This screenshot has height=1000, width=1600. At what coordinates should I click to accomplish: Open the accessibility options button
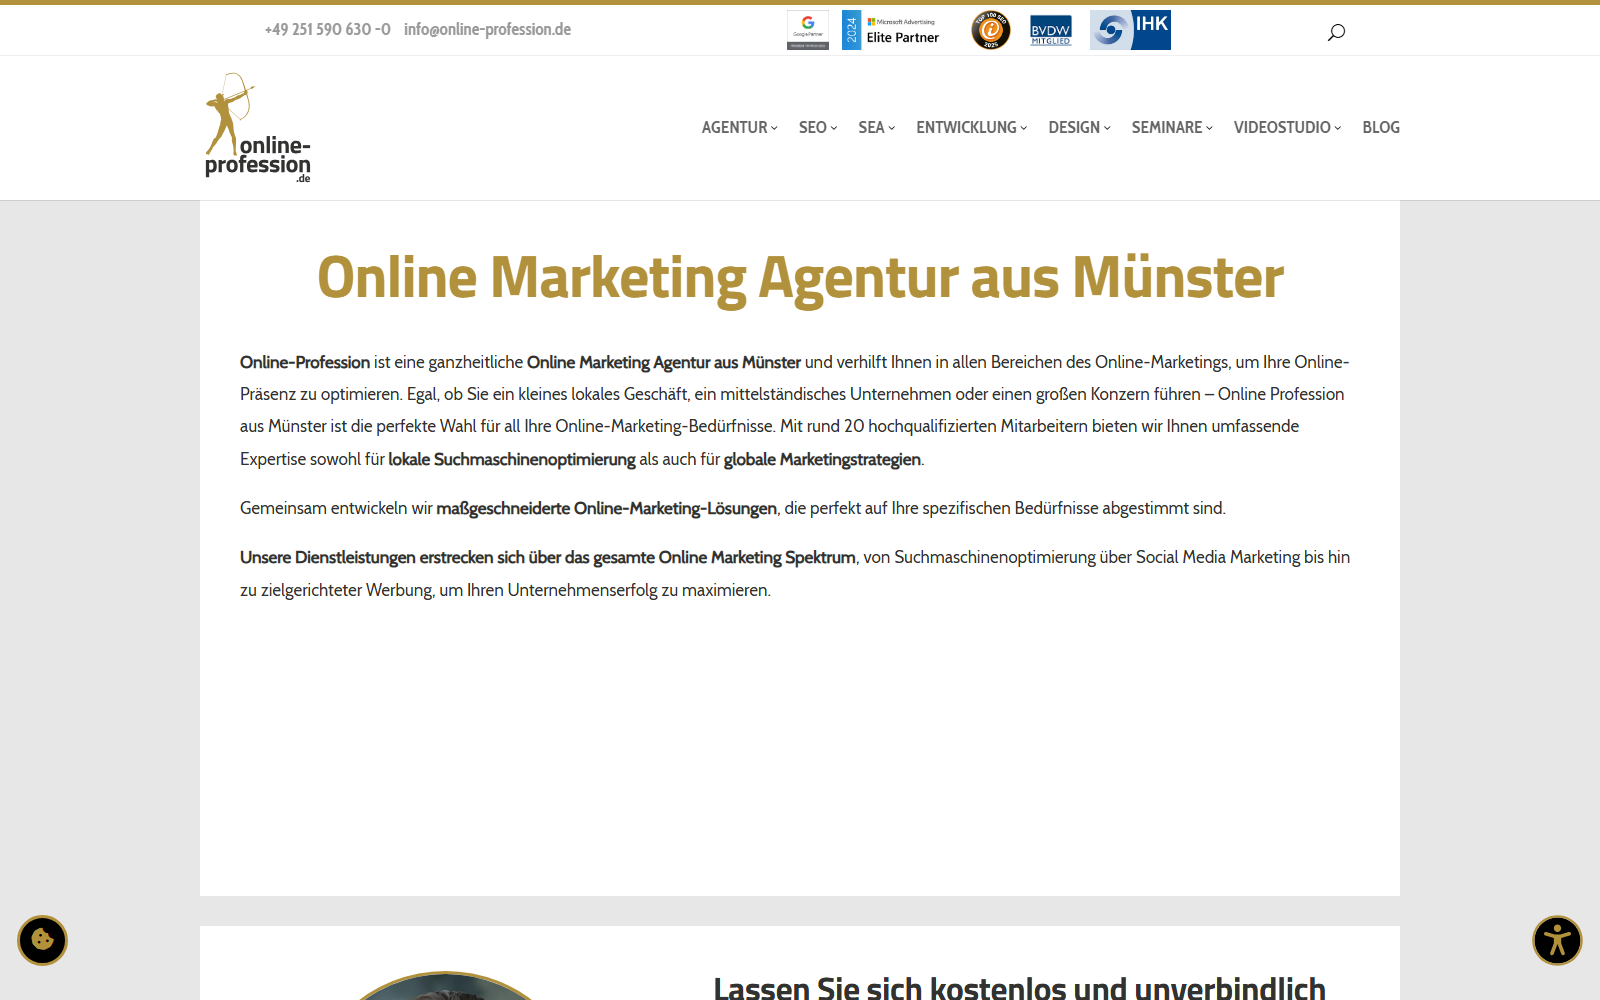1557,940
